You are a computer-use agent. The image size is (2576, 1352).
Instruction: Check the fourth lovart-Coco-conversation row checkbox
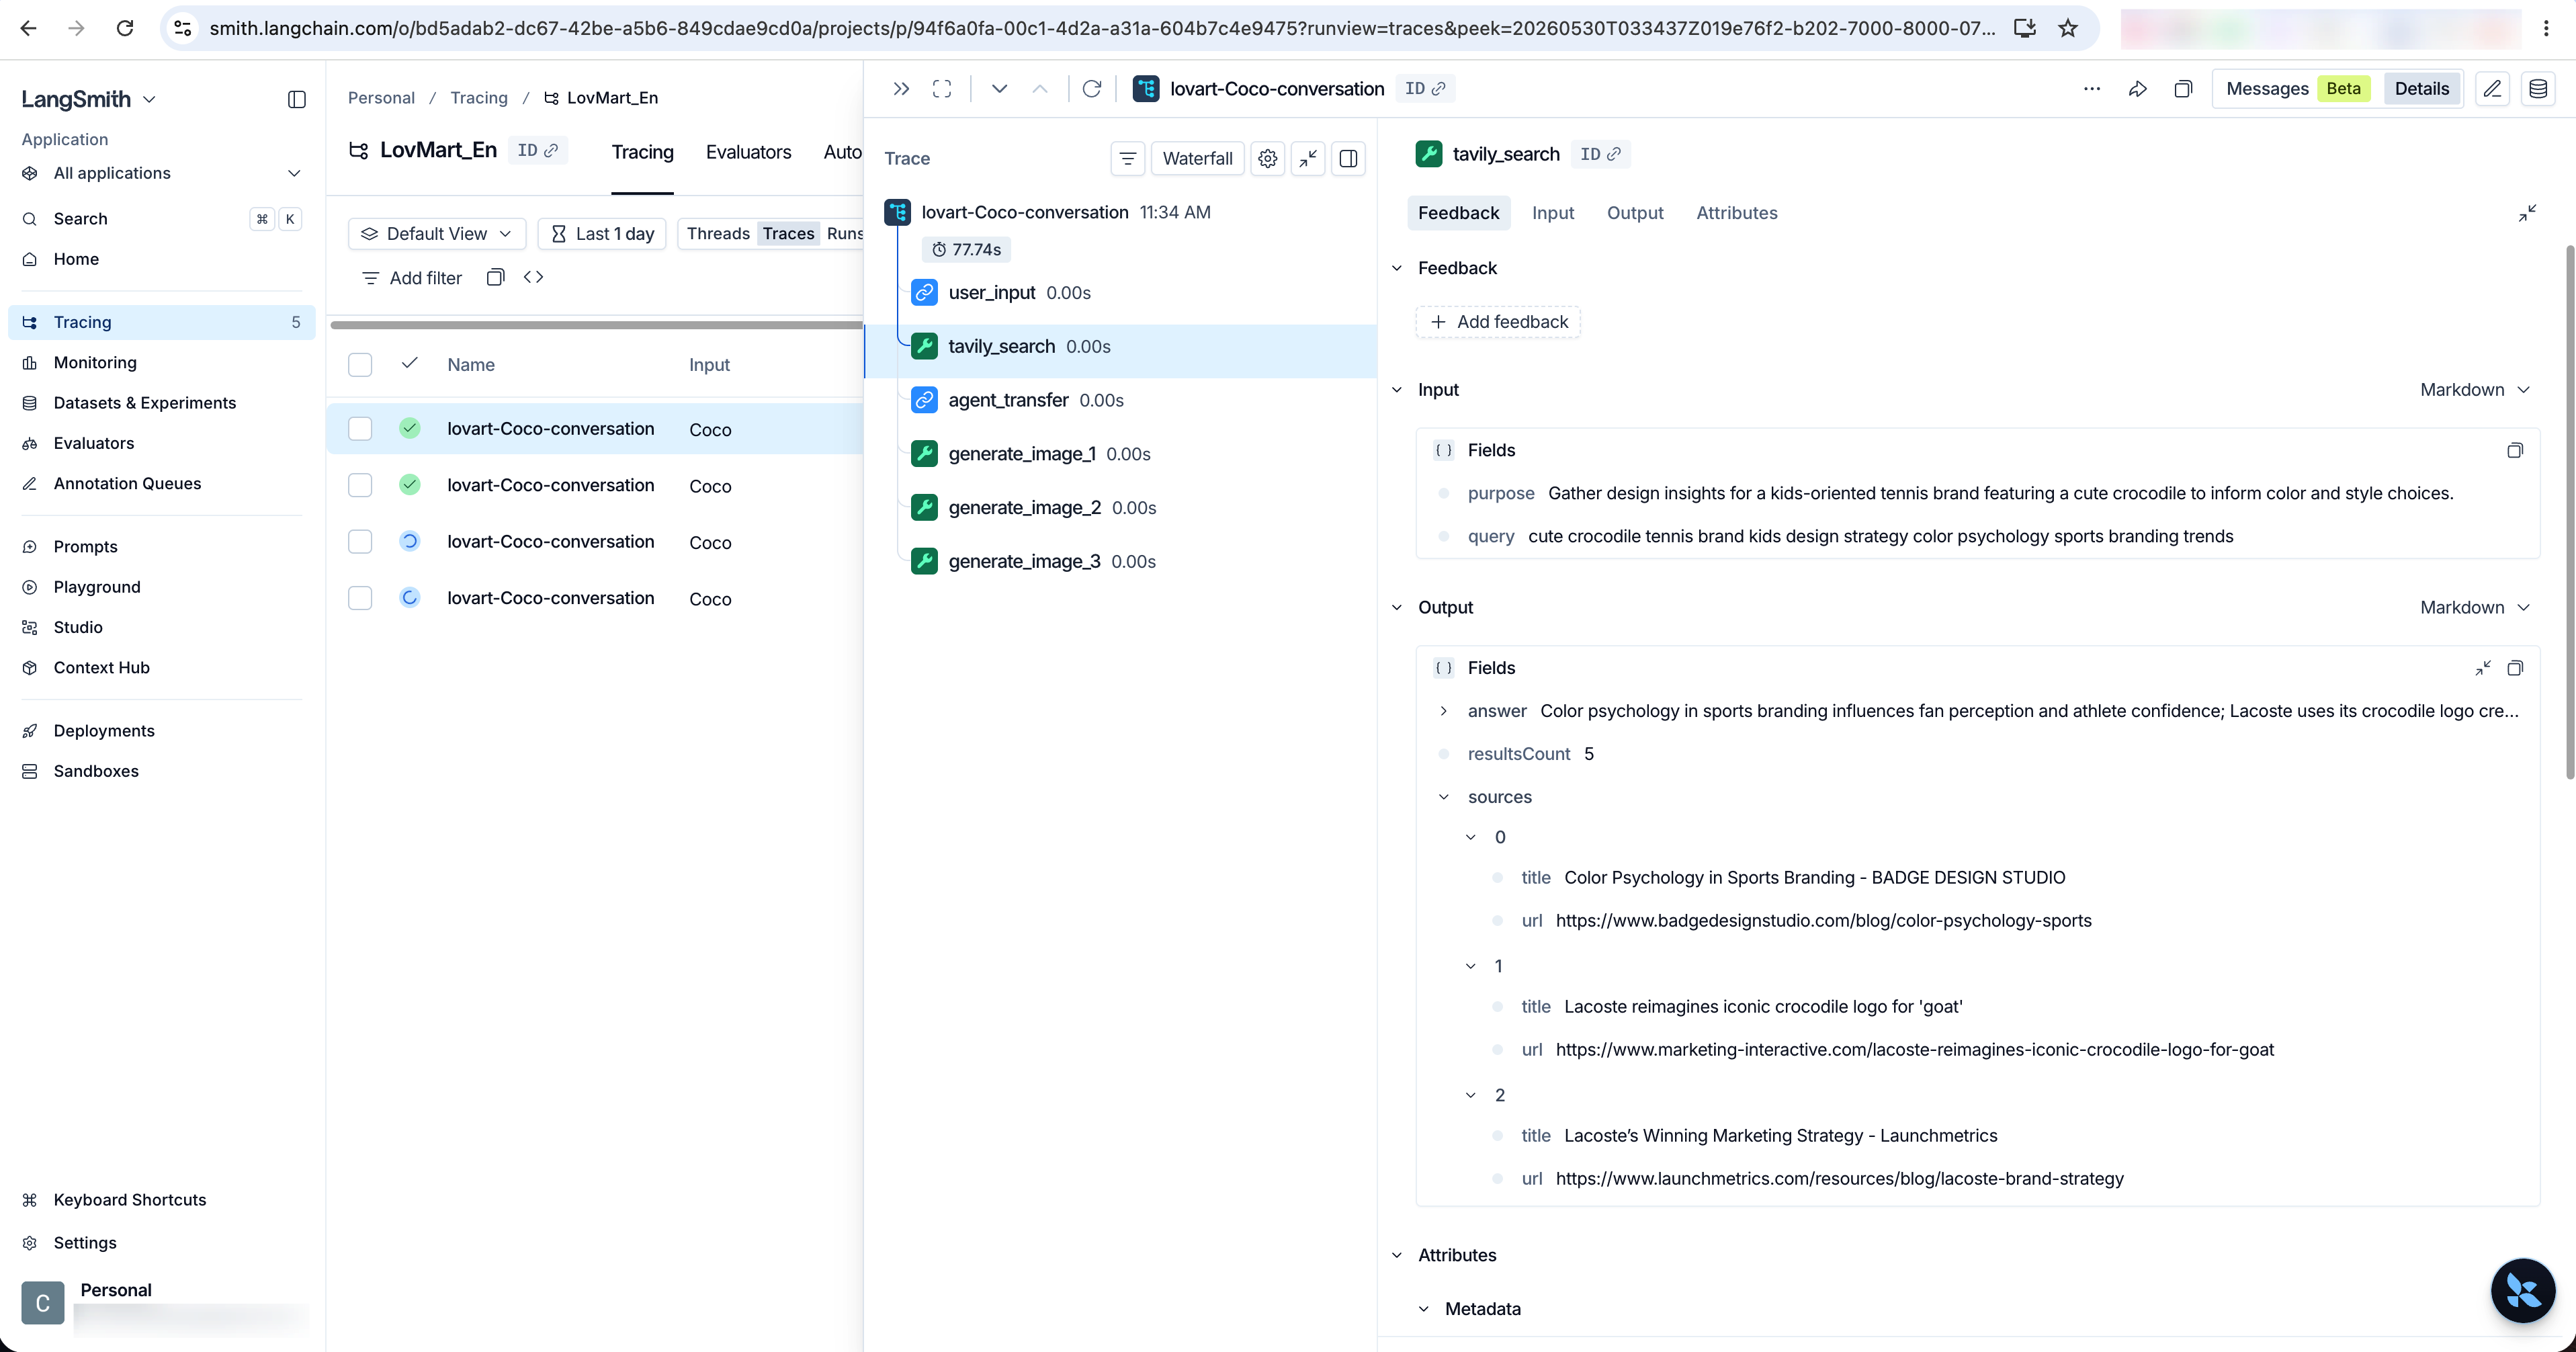click(360, 598)
